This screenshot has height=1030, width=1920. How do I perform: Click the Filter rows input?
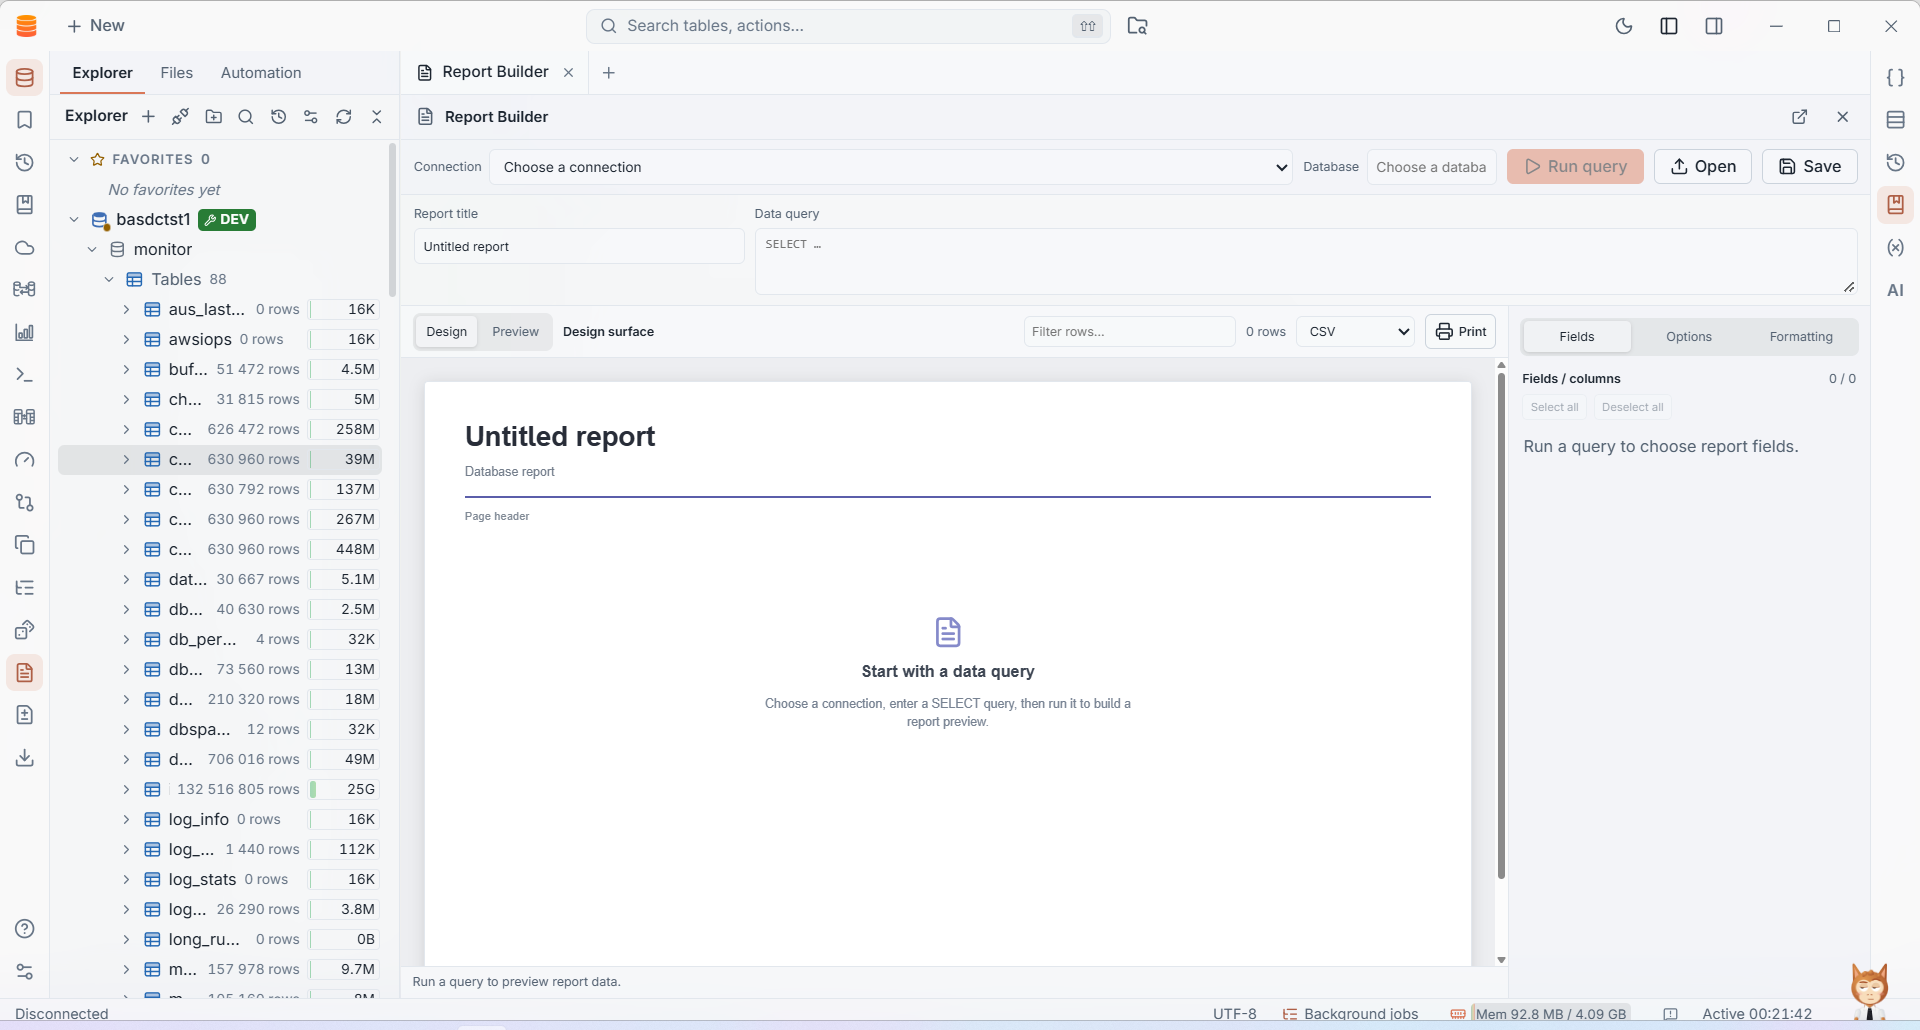[x=1129, y=332]
